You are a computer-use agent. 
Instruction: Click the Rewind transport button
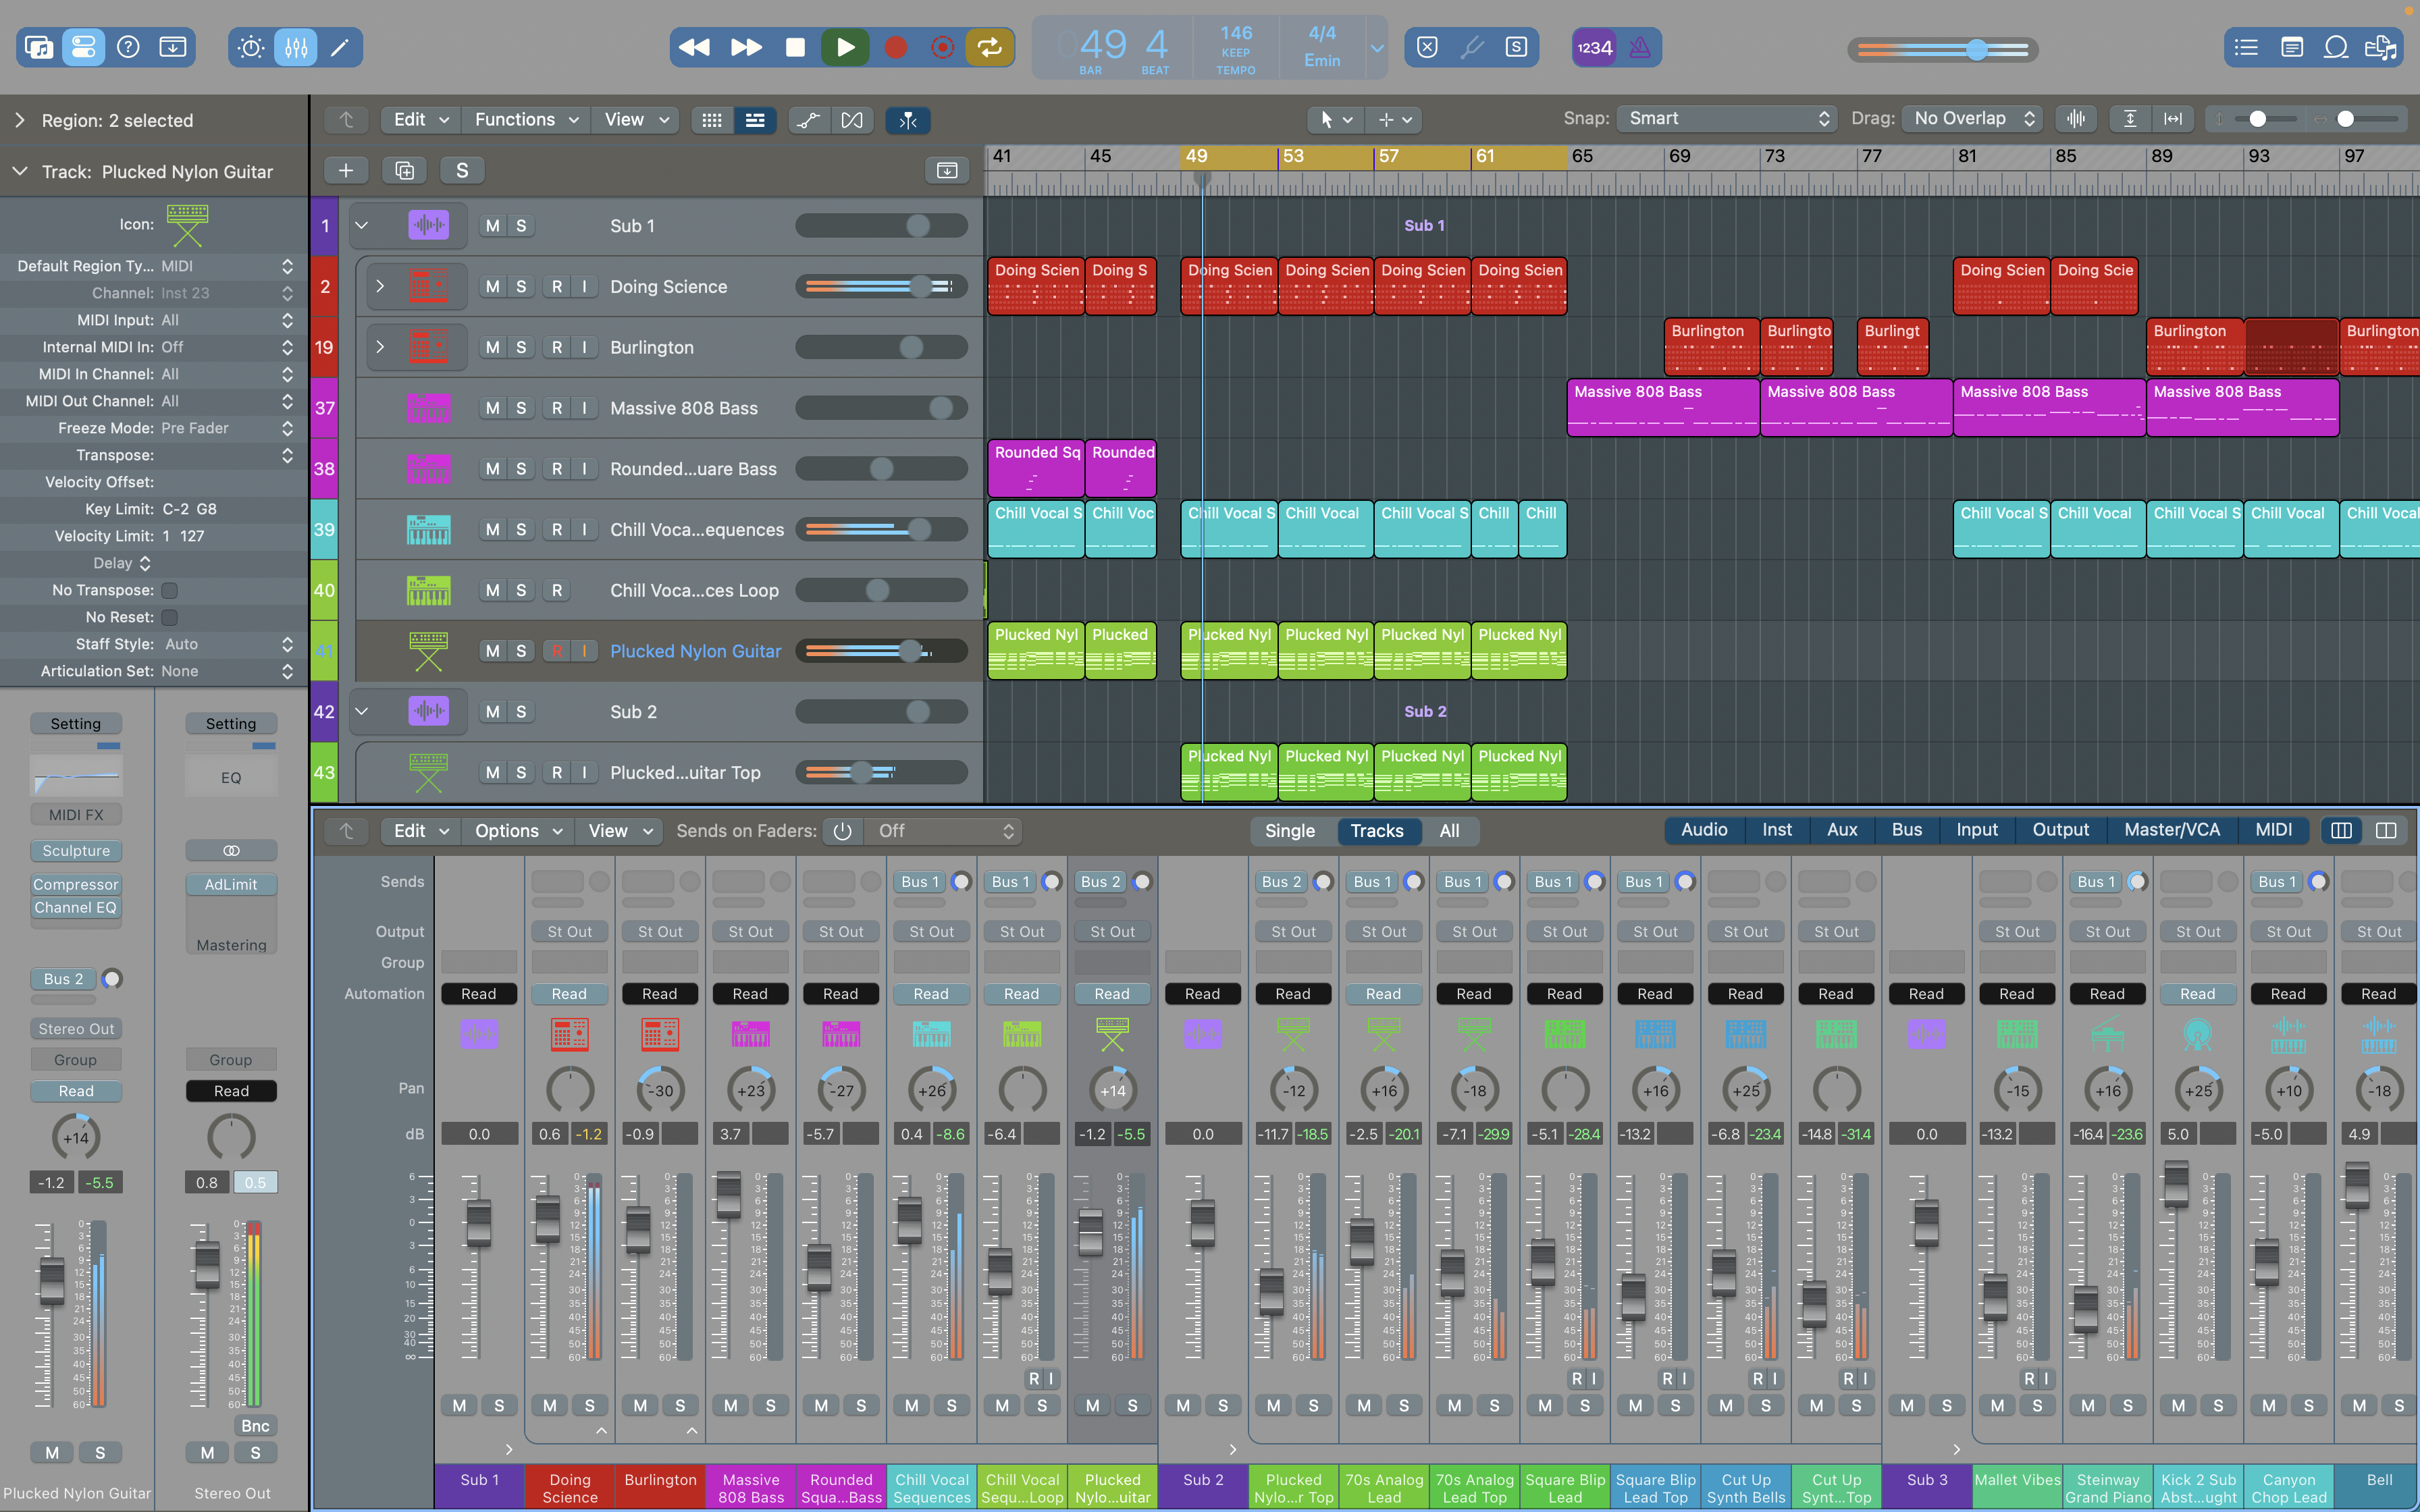pos(694,47)
